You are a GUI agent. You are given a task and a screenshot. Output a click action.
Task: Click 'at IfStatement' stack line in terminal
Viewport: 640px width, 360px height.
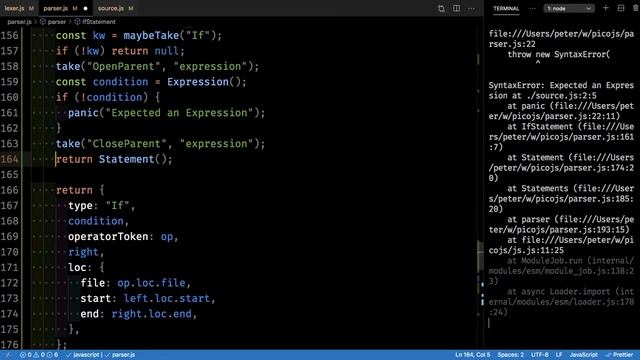coord(562,137)
